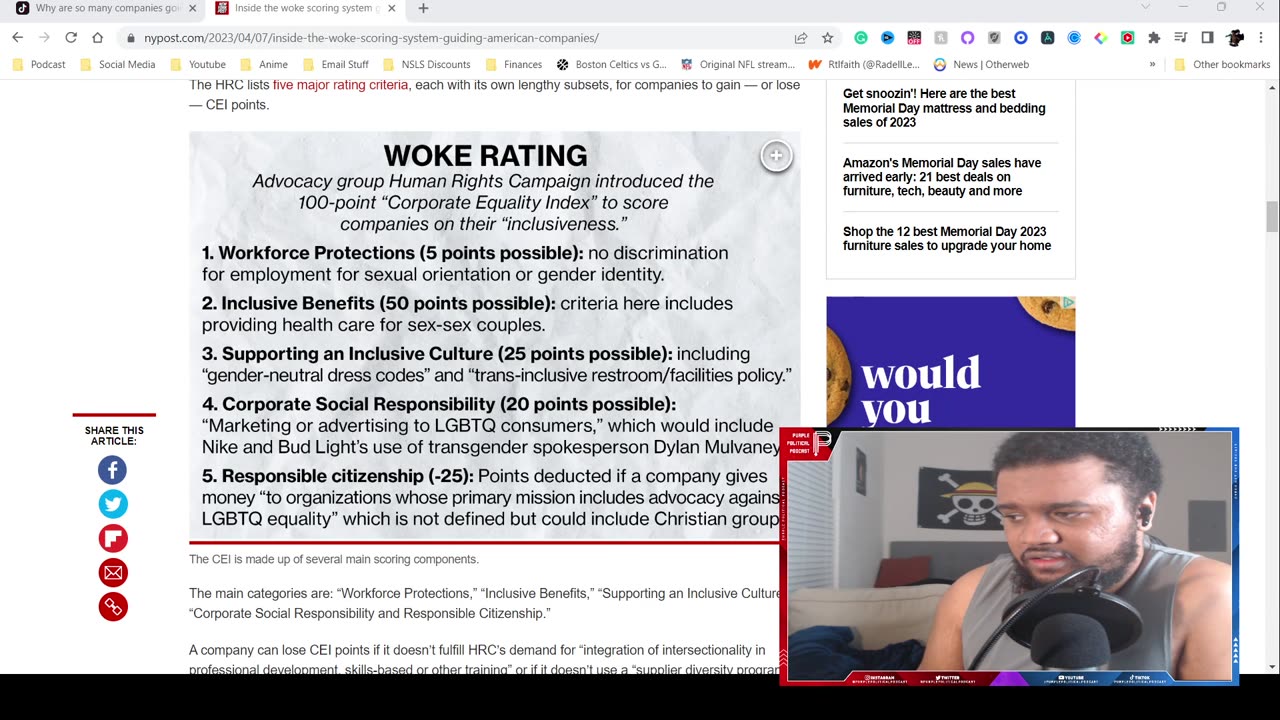Close the TikTok tab
This screenshot has width=1280, height=720.
pos(192,8)
